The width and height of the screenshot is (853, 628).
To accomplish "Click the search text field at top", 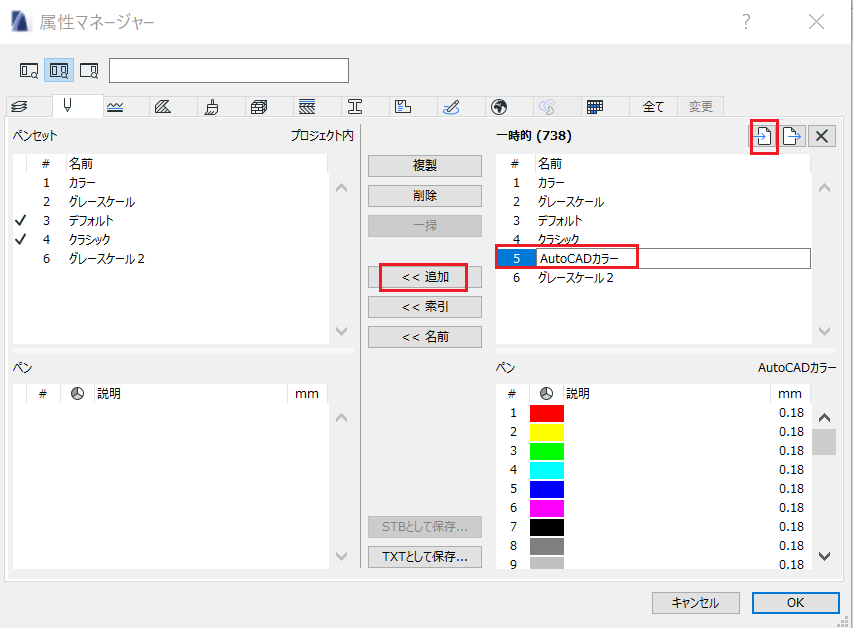I will tap(229, 71).
